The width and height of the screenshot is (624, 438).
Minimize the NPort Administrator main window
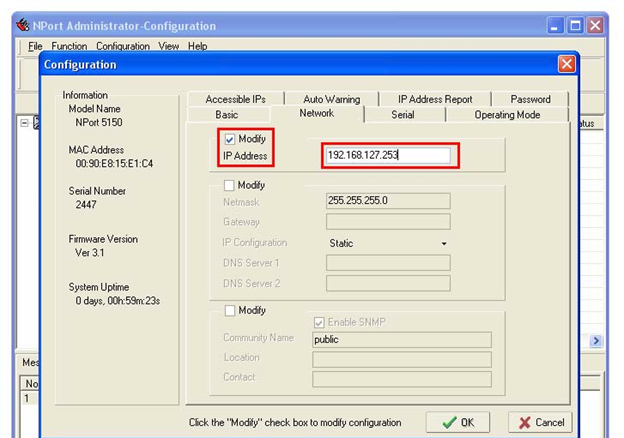tap(555, 26)
